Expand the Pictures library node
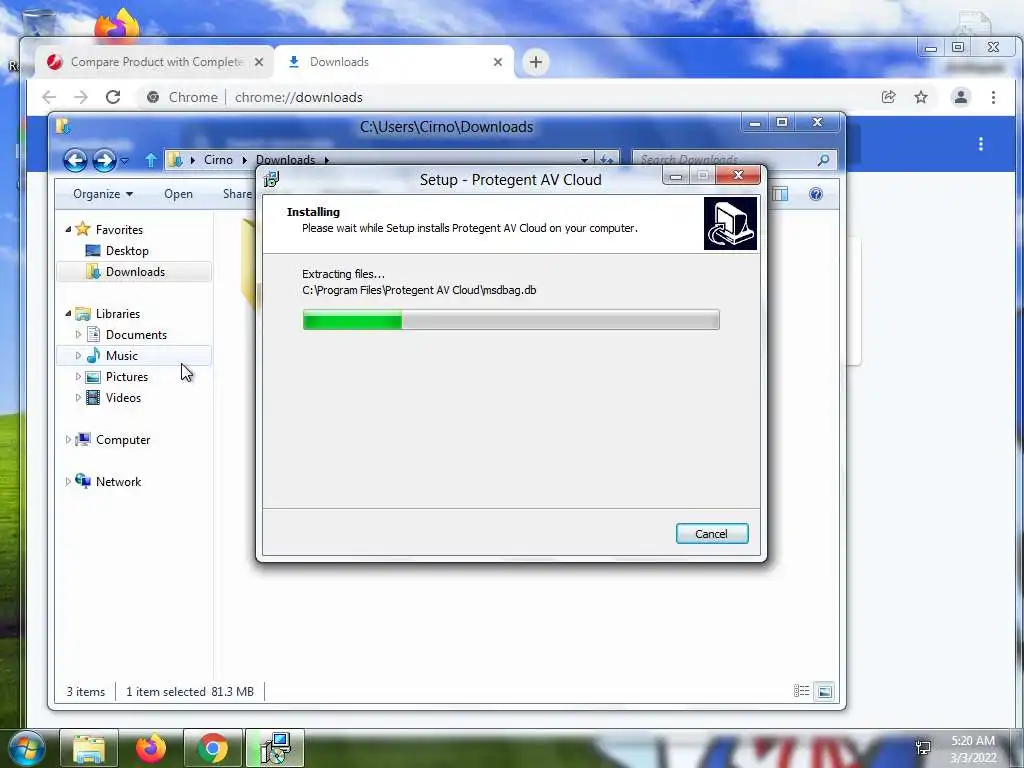1024x768 pixels. (78, 377)
